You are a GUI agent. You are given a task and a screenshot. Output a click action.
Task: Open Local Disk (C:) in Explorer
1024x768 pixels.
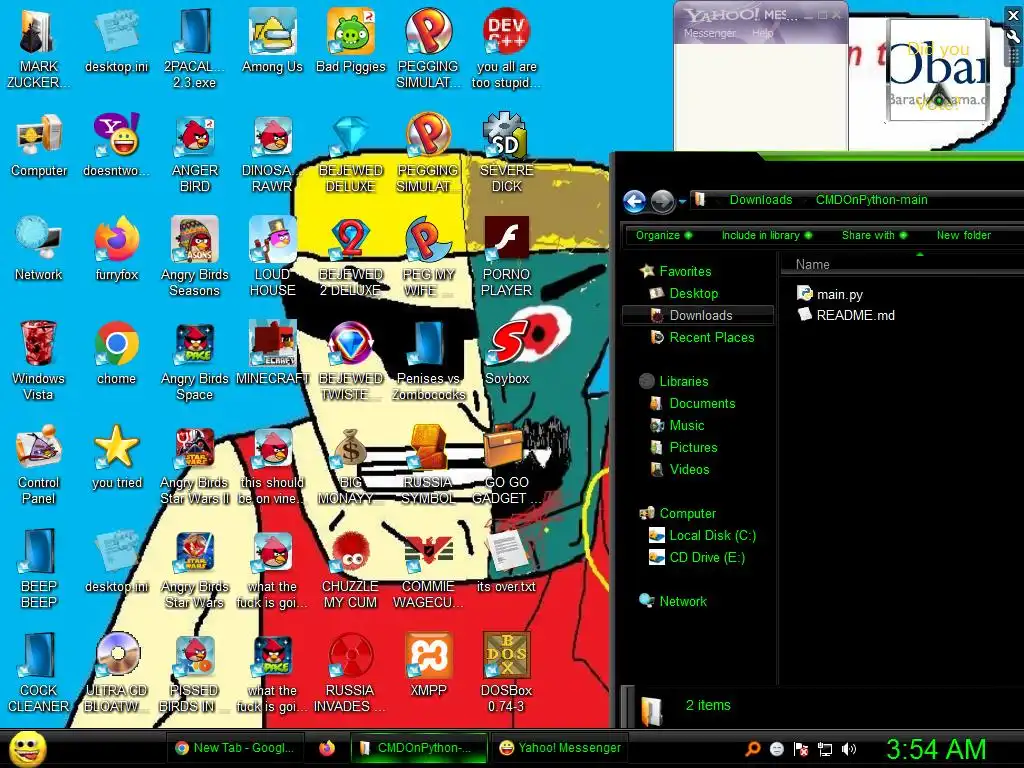tap(702, 536)
